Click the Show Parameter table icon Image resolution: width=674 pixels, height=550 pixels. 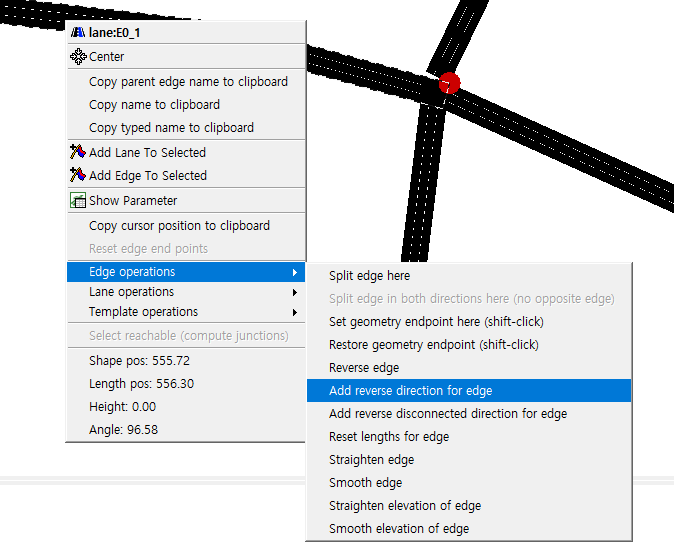pyautogui.click(x=78, y=200)
